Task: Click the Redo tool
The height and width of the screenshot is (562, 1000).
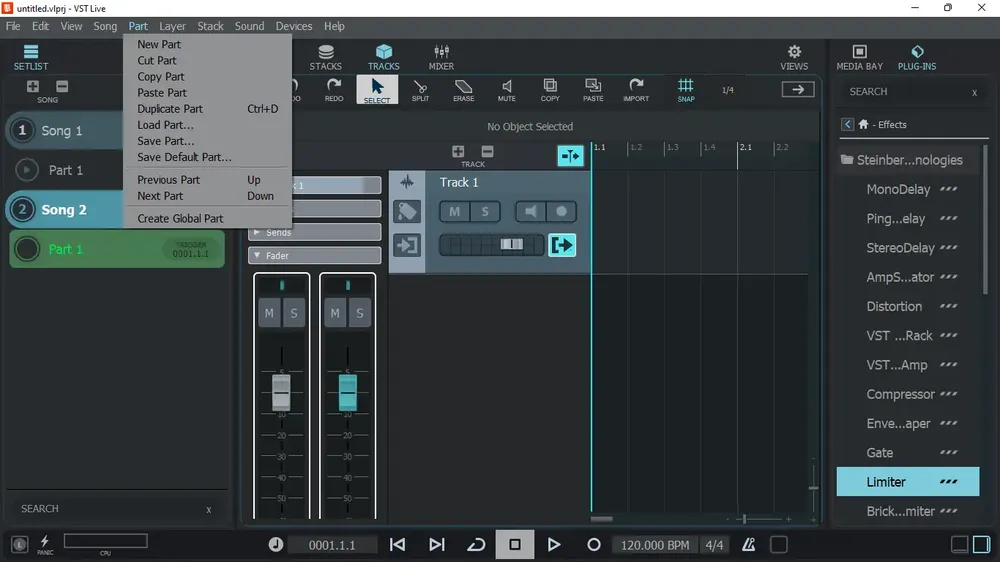Action: 334,90
